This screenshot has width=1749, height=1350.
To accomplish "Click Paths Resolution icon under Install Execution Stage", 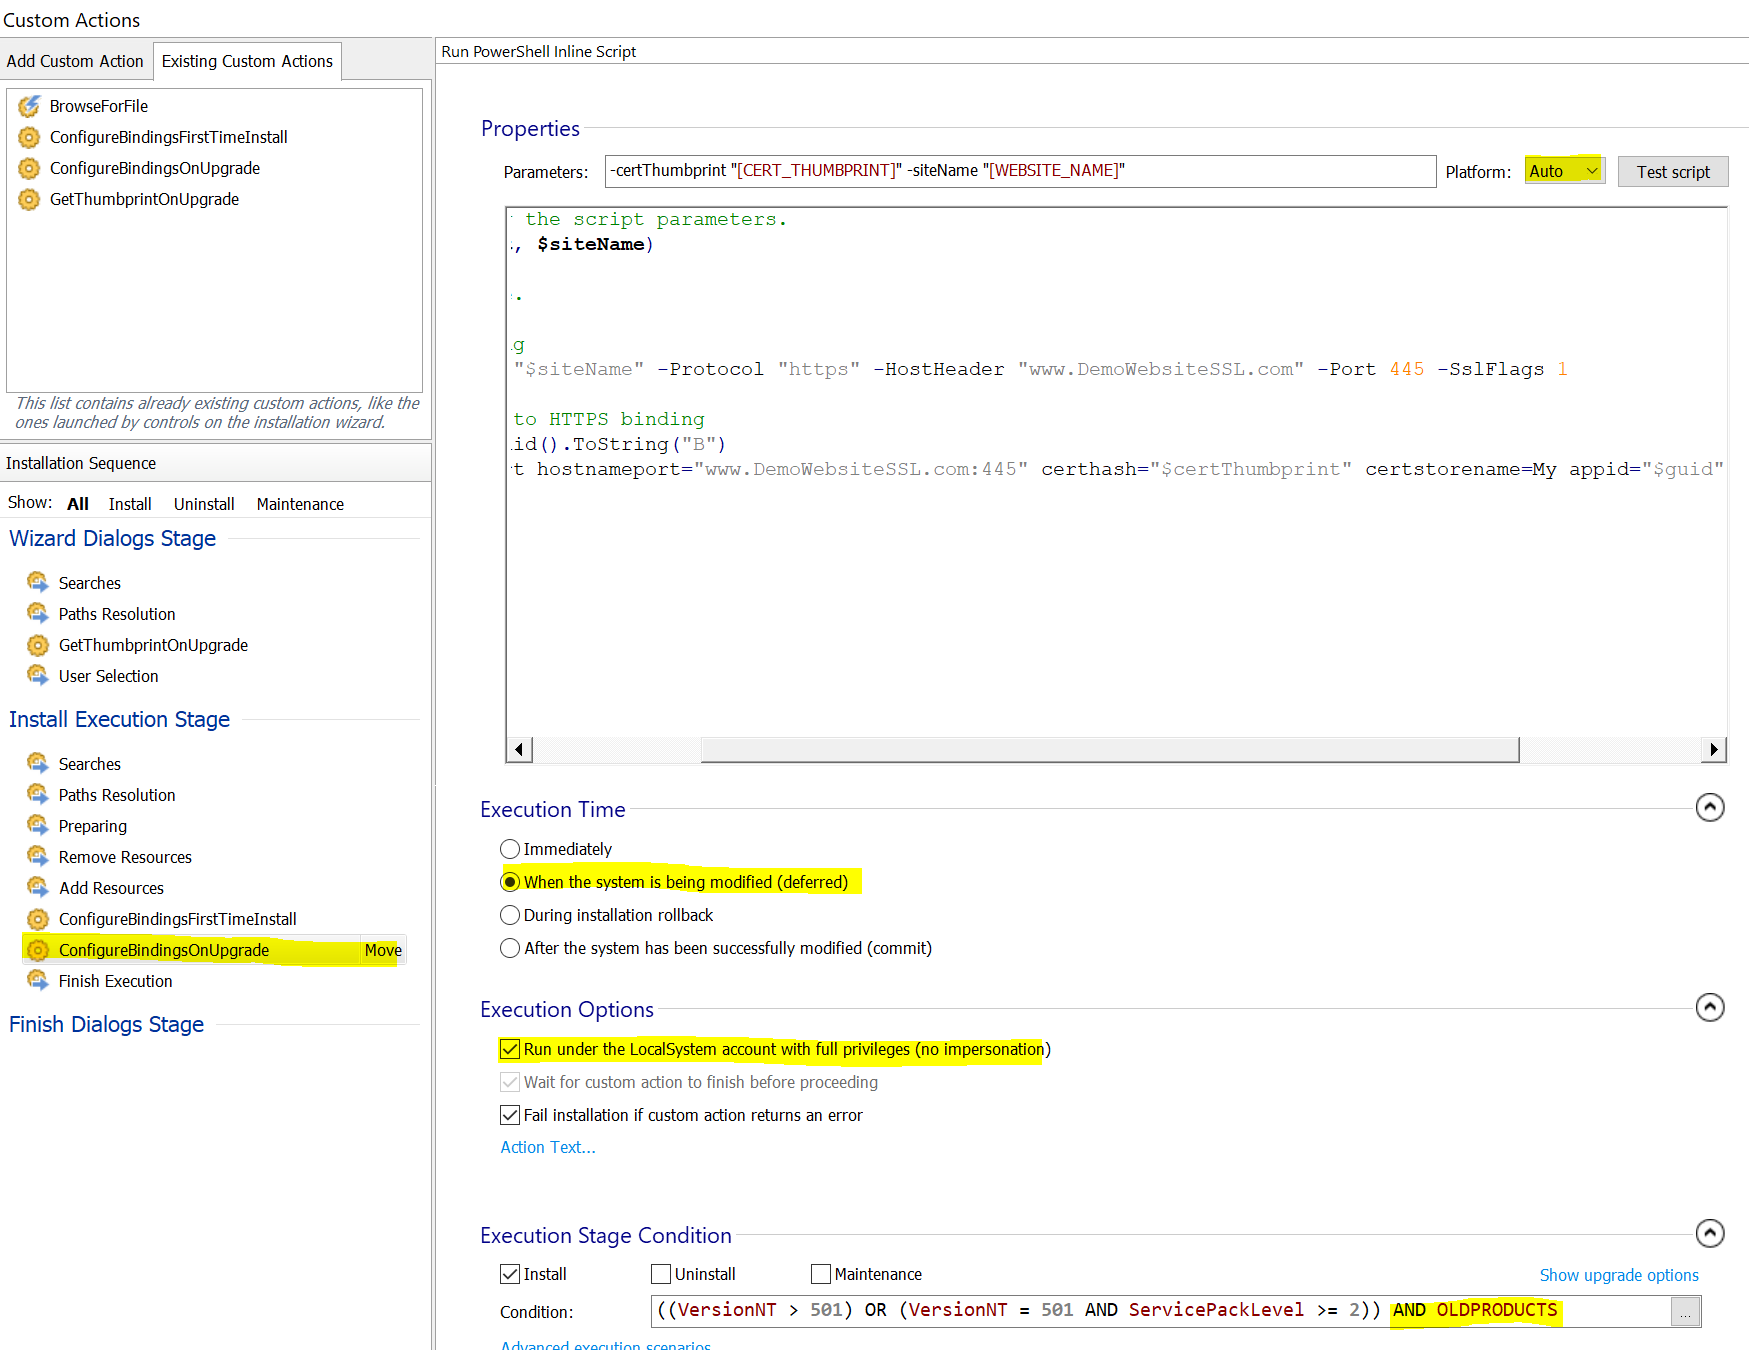I will [38, 794].
